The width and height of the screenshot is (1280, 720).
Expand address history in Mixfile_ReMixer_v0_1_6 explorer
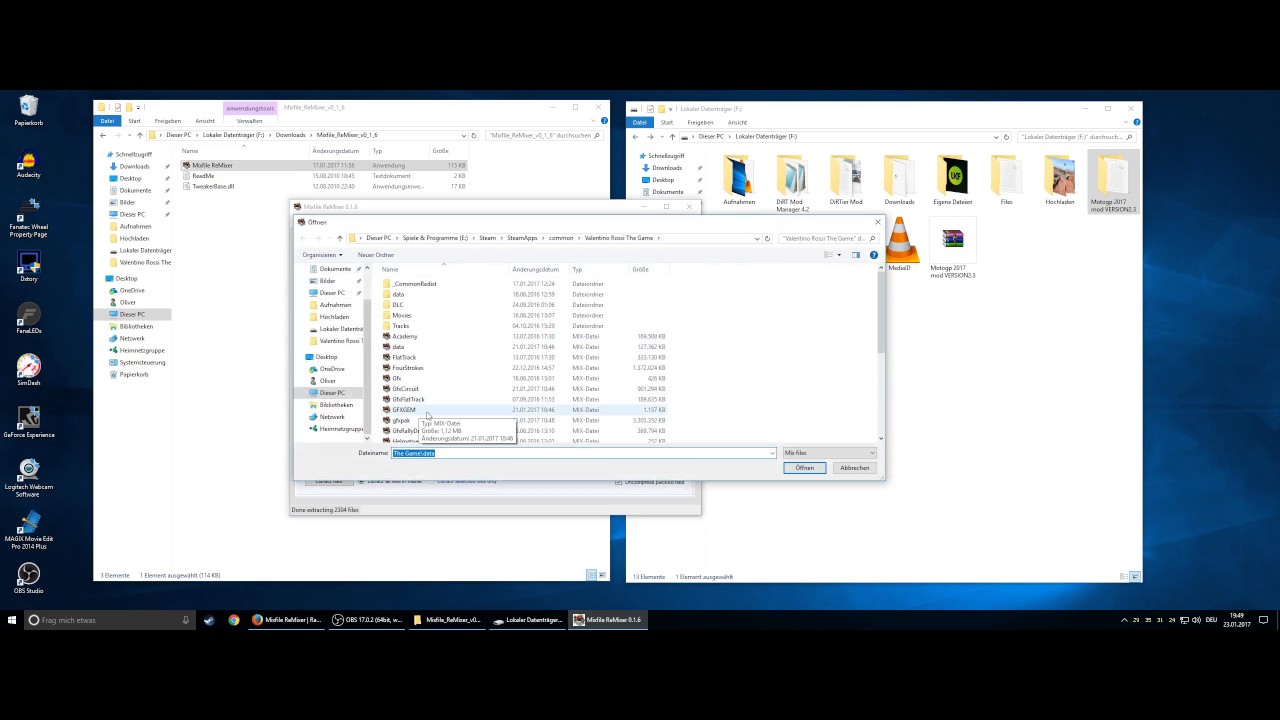[x=464, y=135]
